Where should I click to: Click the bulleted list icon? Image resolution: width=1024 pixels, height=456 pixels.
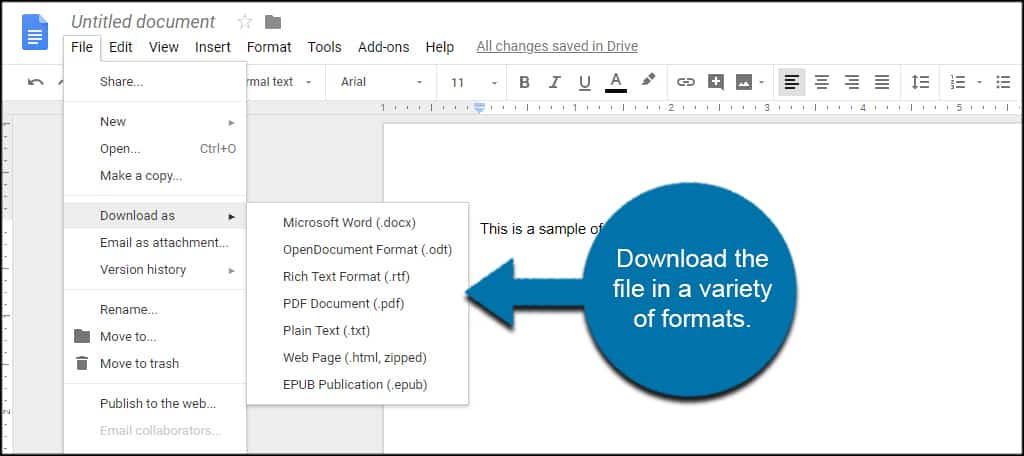pyautogui.click(x=1003, y=82)
